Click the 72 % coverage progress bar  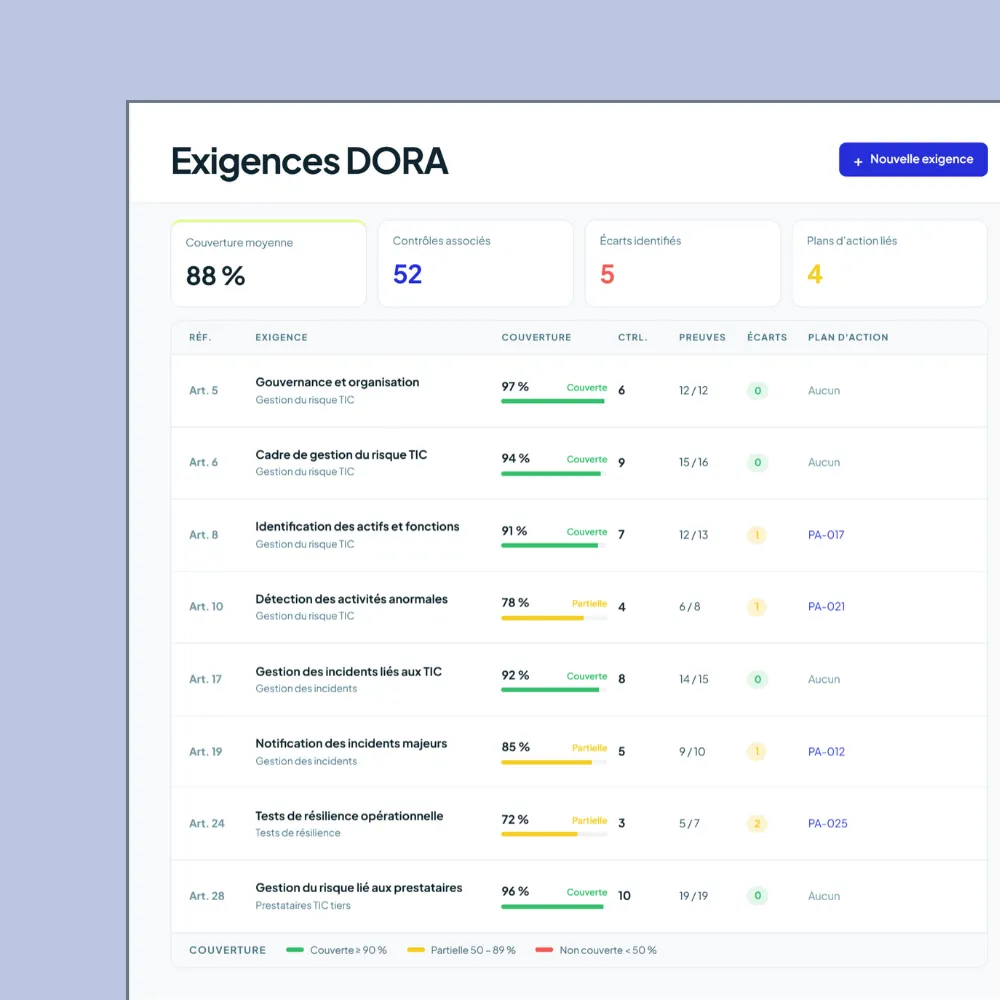[x=554, y=834]
